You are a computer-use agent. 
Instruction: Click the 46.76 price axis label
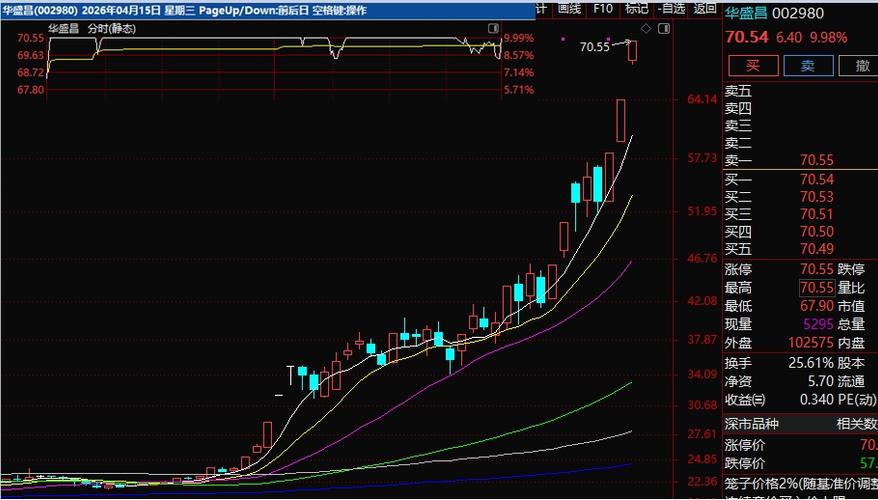[702, 259]
